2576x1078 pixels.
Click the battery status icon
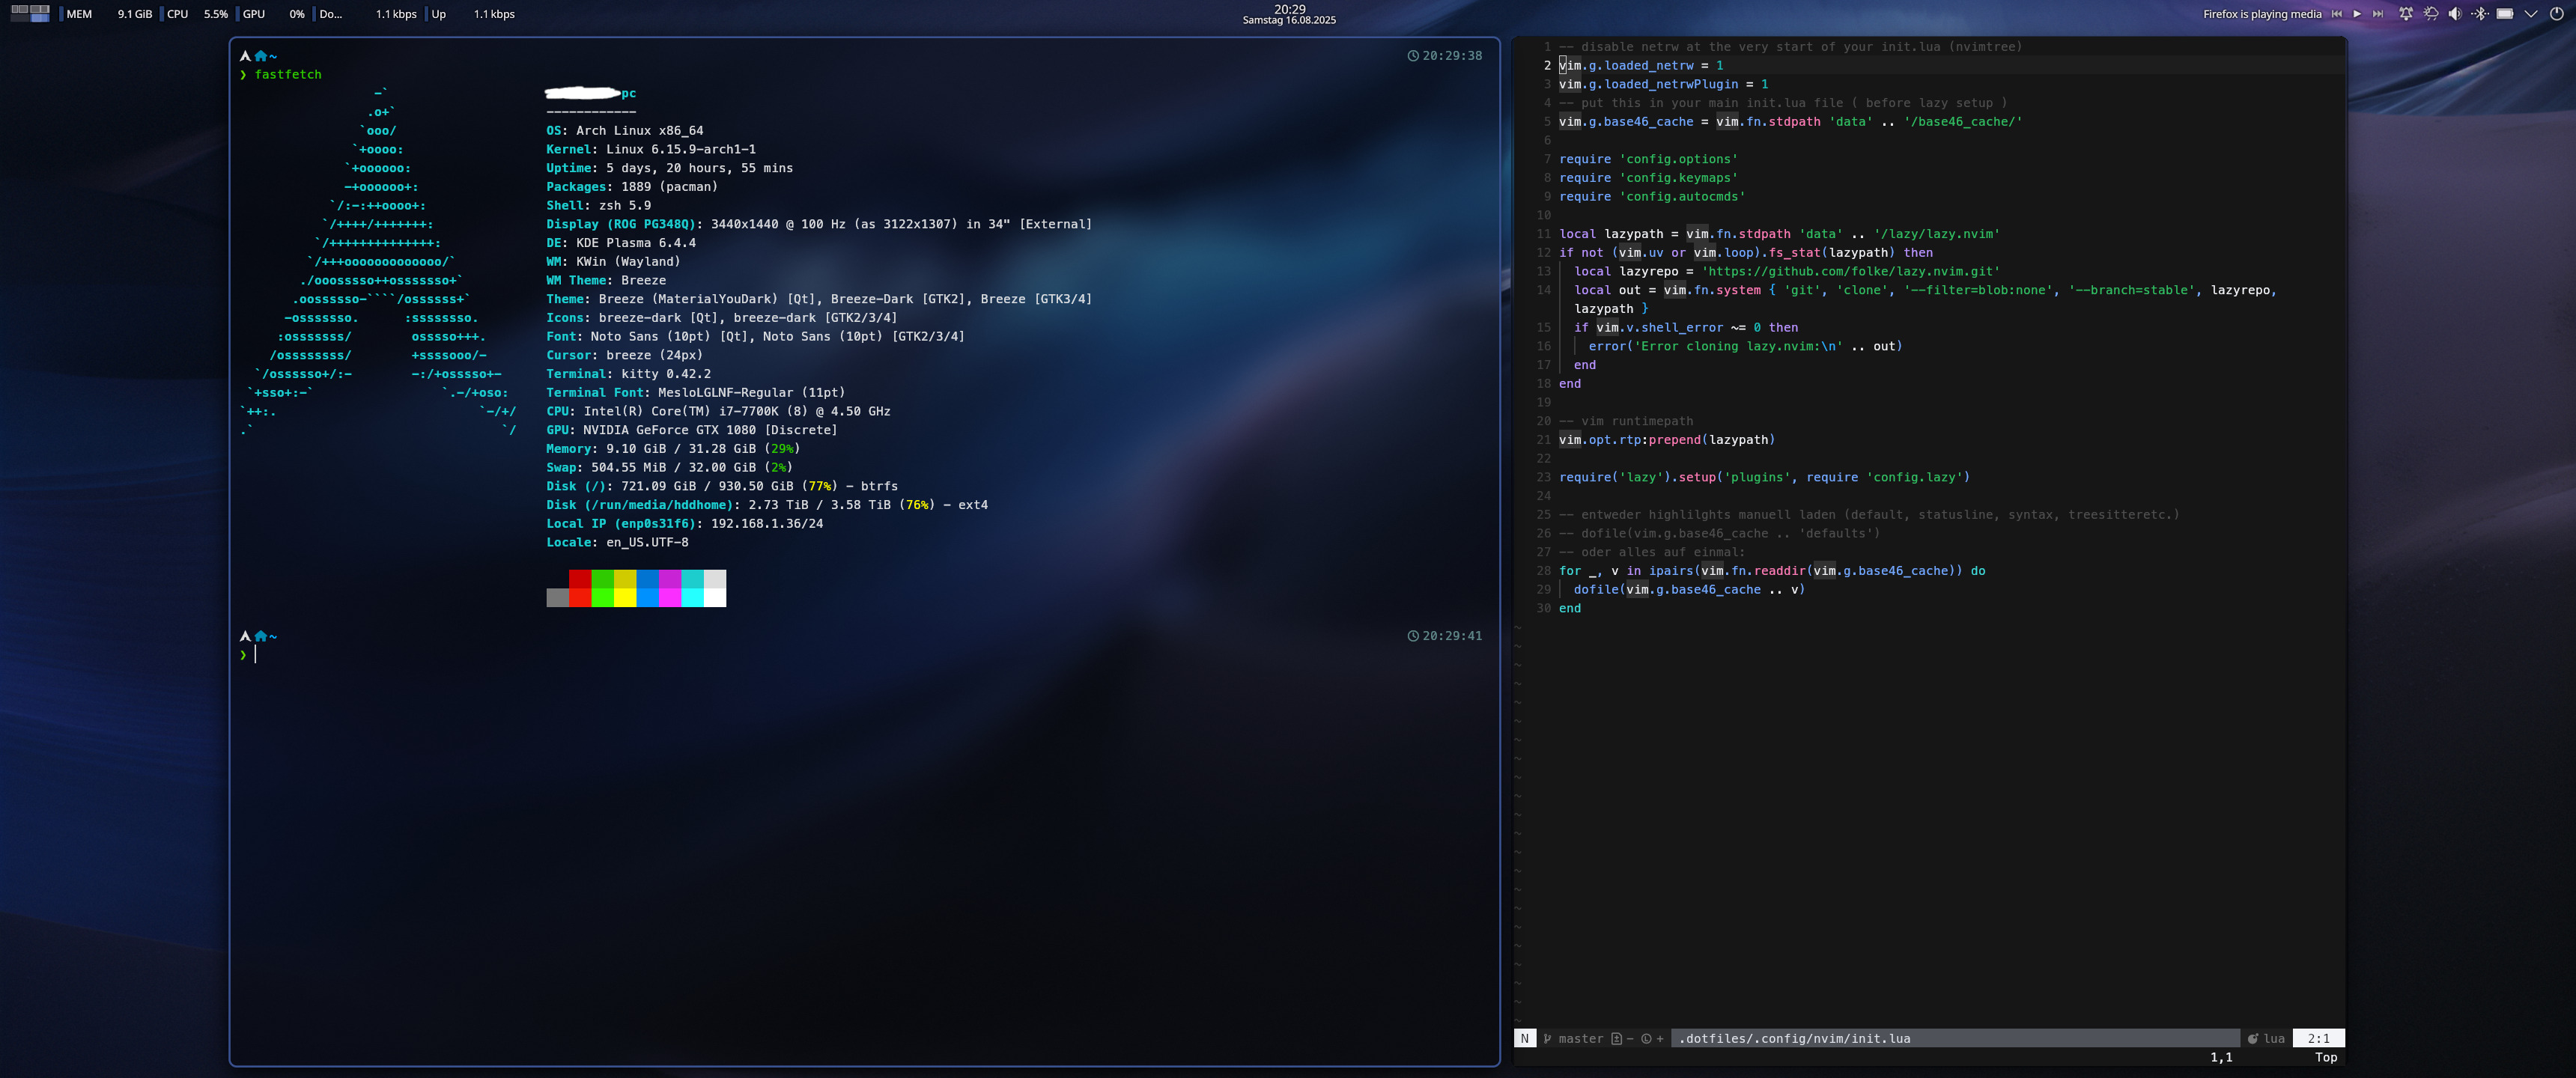pos(2505,14)
